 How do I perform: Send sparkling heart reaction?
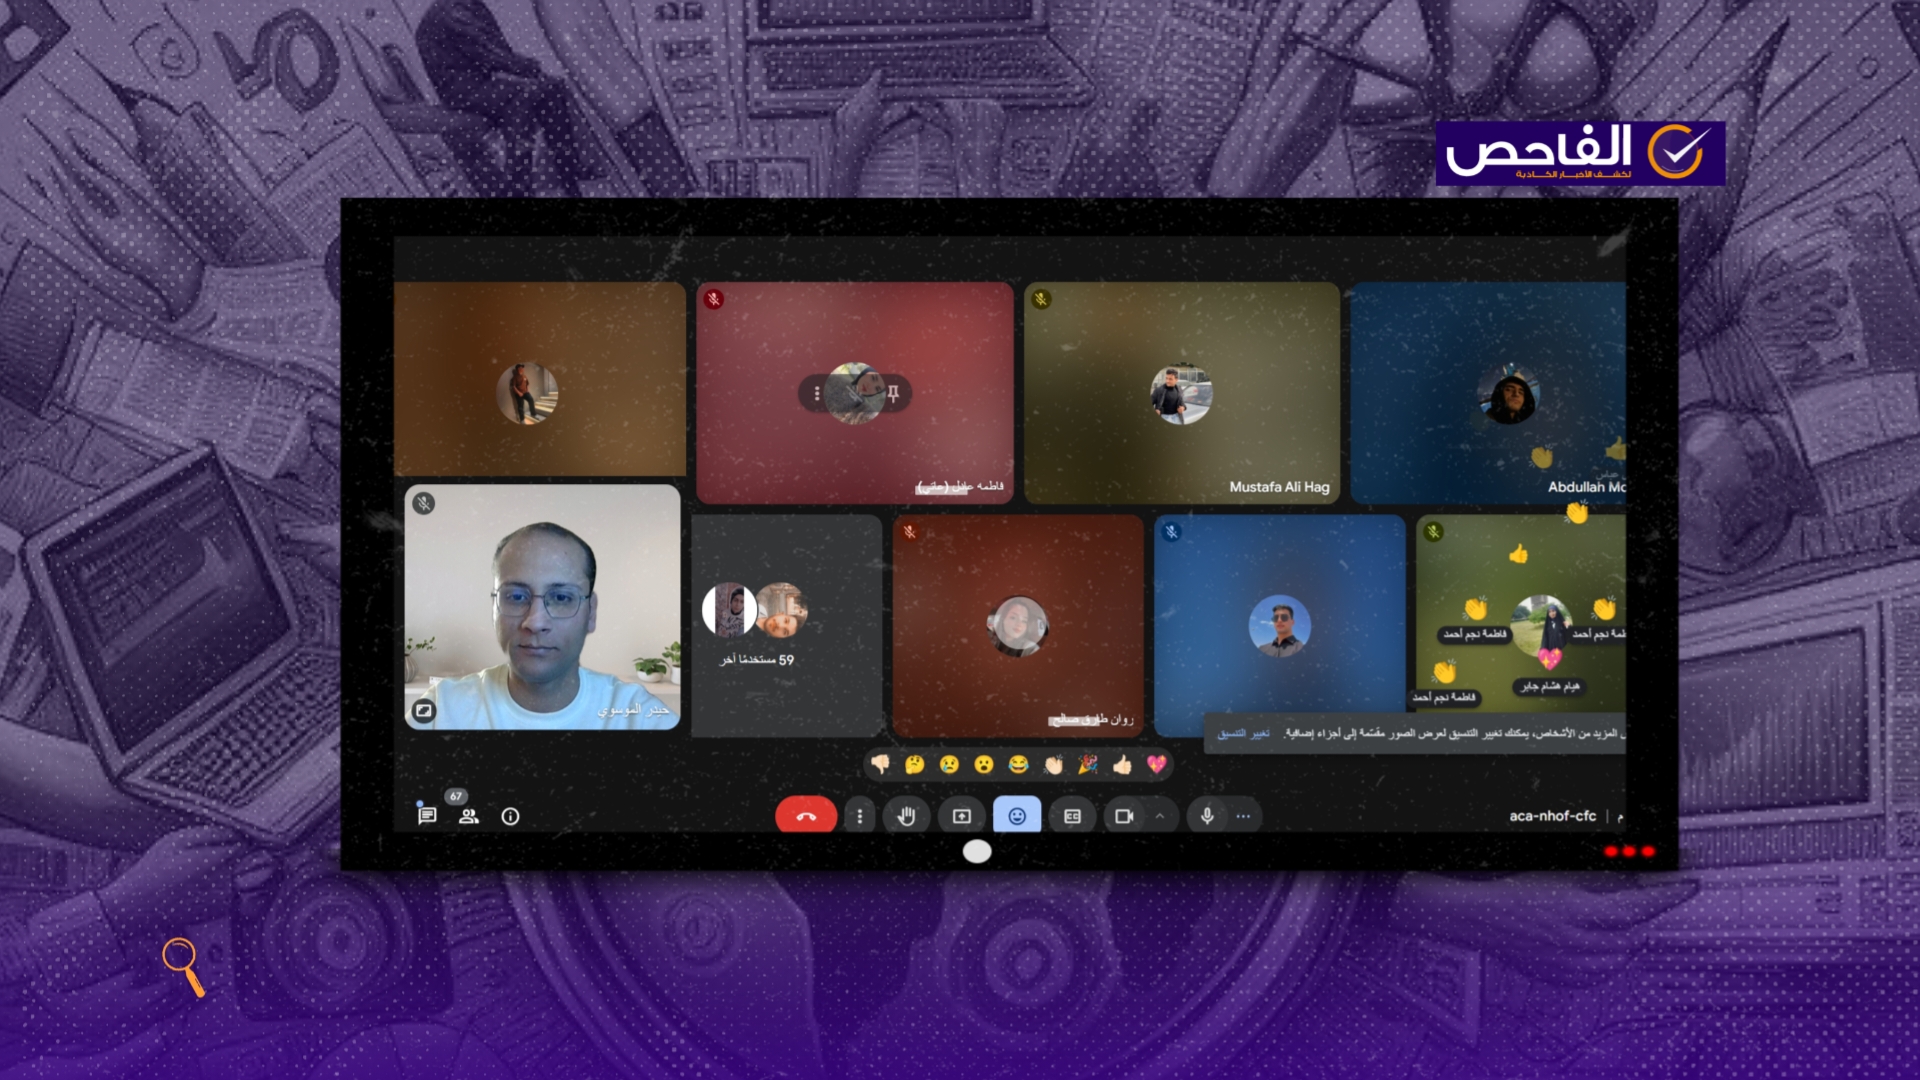1157,765
